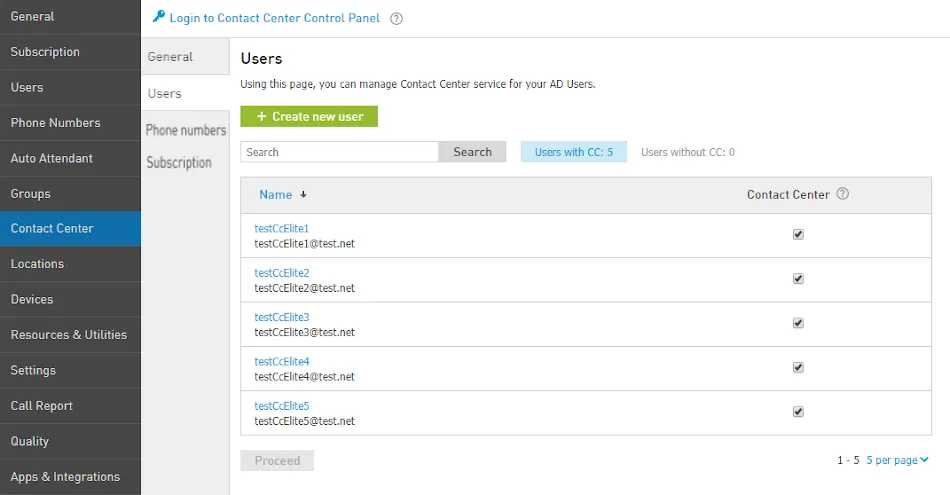
Task: Switch to the Phone numbers sub-tab
Action: click(x=185, y=130)
